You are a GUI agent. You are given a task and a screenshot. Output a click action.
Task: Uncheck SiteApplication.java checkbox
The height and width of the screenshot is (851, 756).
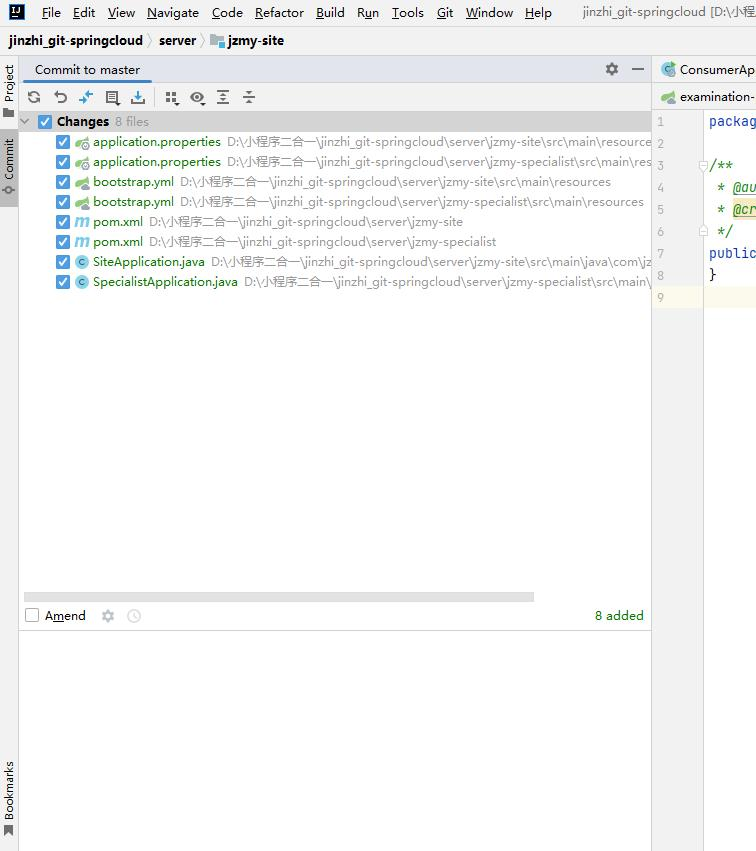(x=63, y=262)
